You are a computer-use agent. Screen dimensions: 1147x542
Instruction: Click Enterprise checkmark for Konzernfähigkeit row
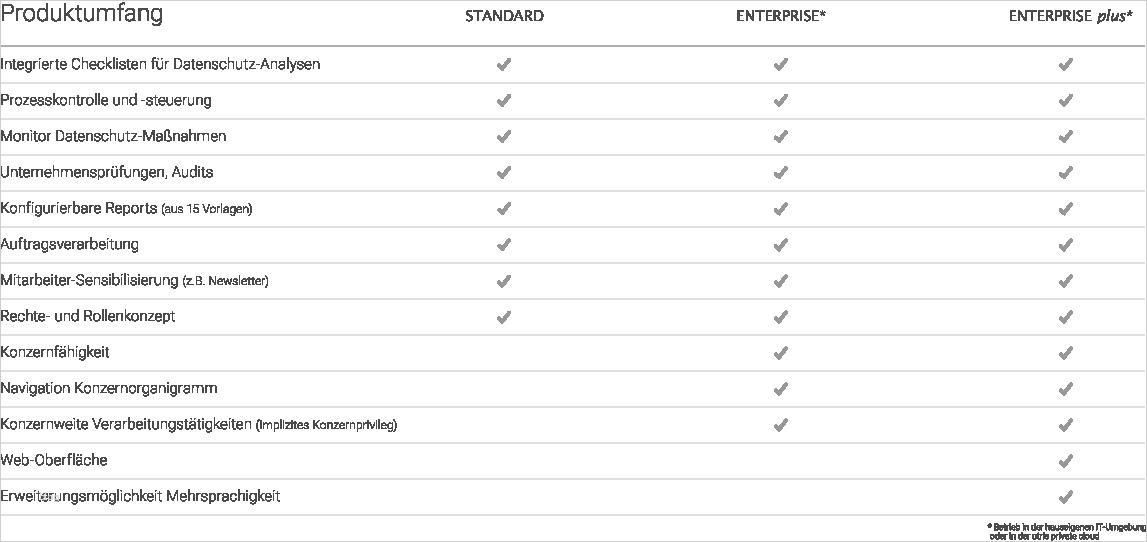(781, 353)
